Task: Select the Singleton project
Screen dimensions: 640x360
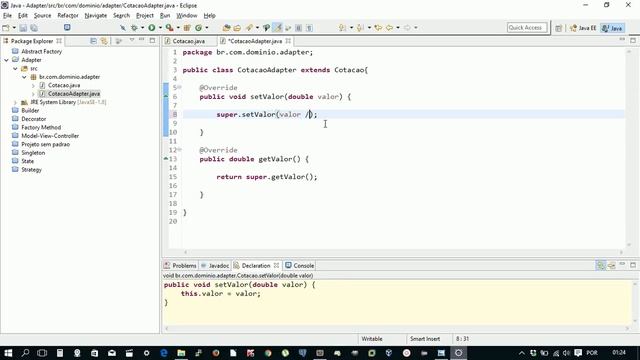Action: pyautogui.click(x=33, y=153)
